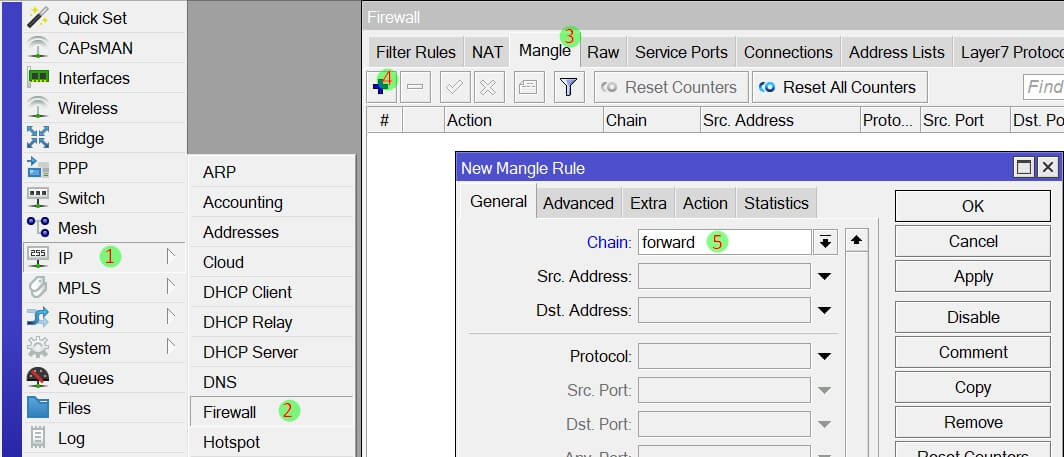Image resolution: width=1064 pixels, height=457 pixels.
Task: Click the Reset All Counters button
Action: [839, 87]
